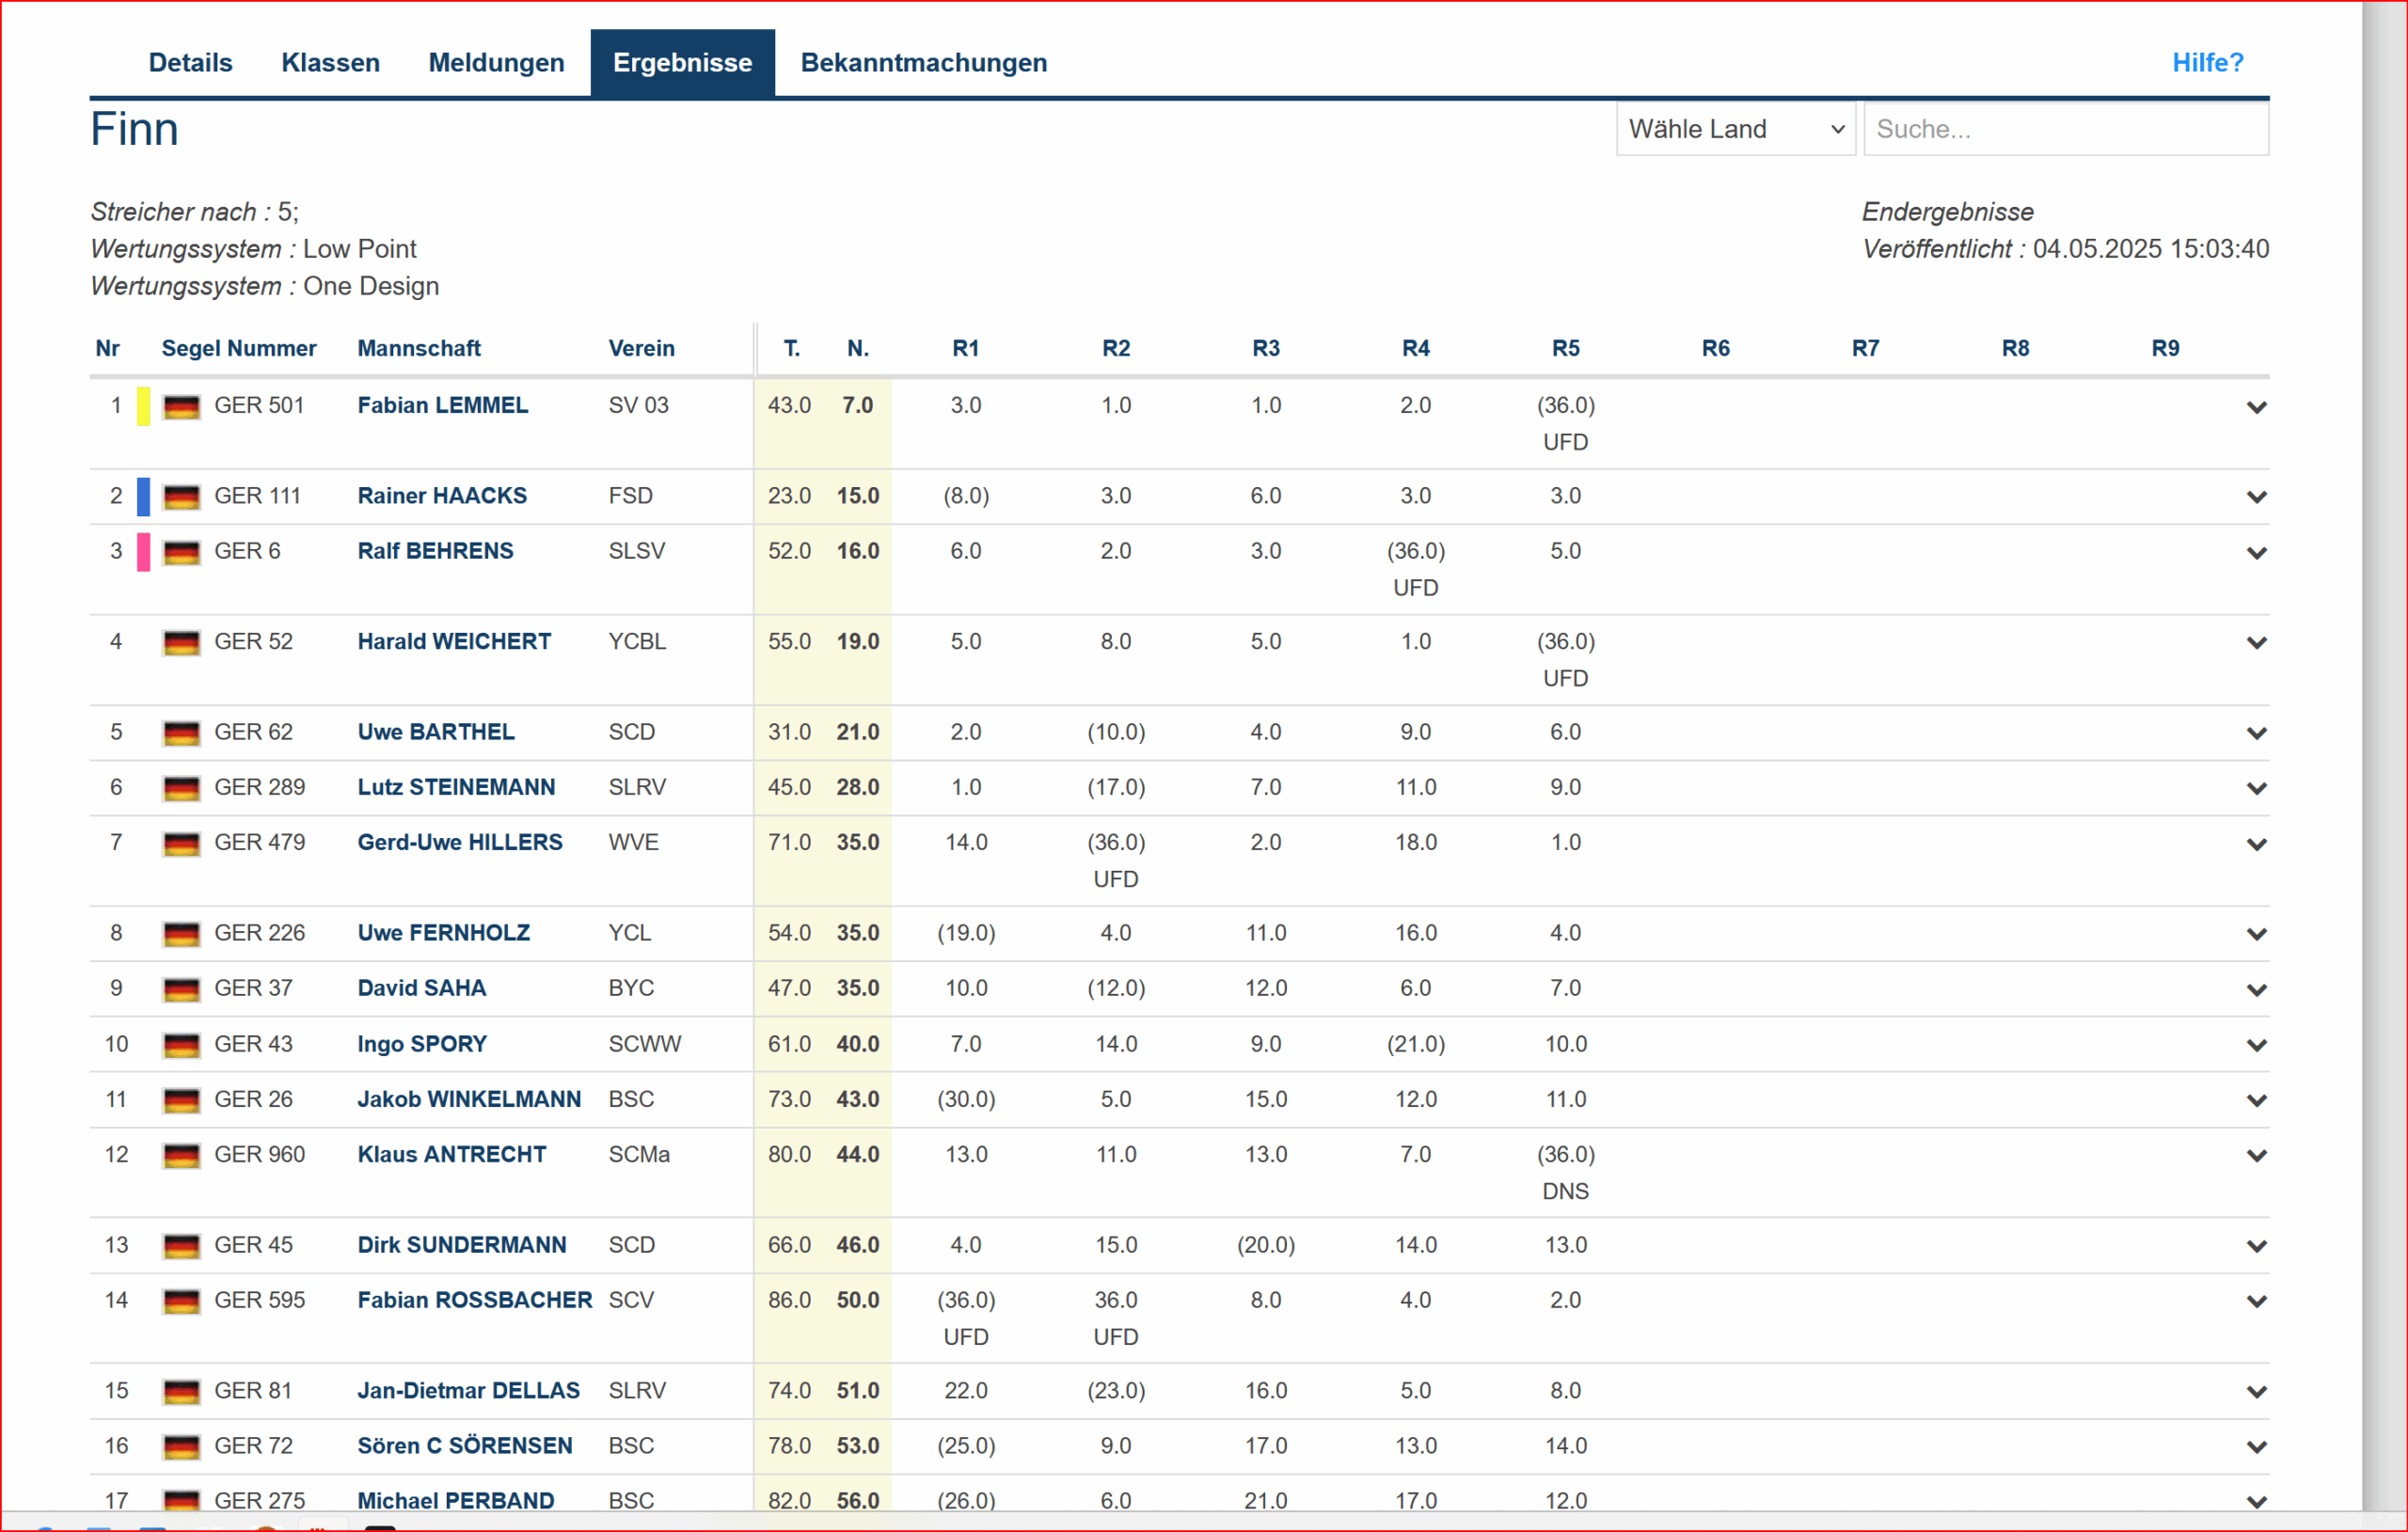Click the German flag for GER 52

point(181,643)
